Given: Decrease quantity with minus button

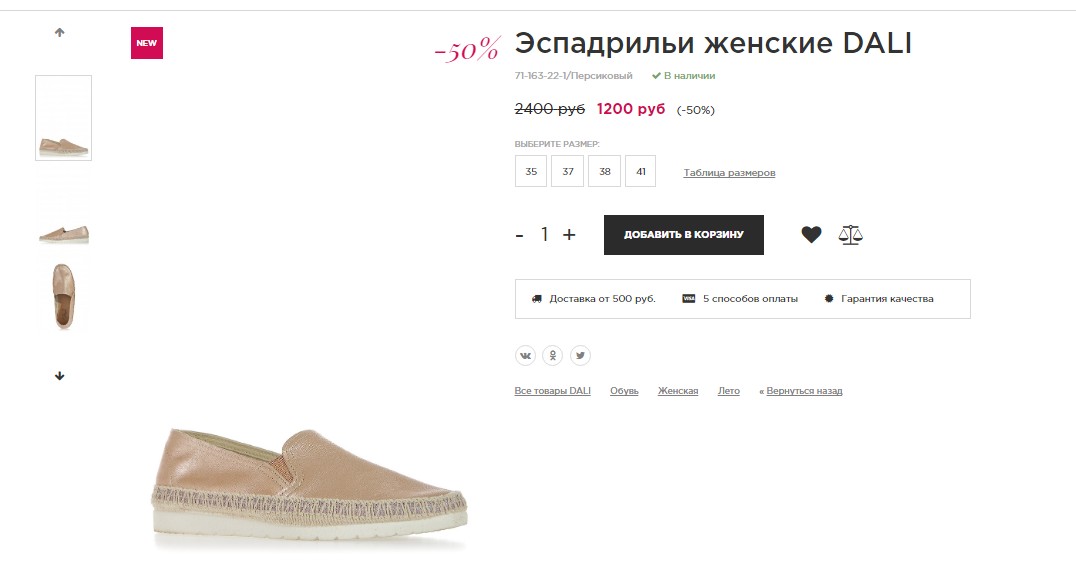Looking at the screenshot, I should [520, 235].
